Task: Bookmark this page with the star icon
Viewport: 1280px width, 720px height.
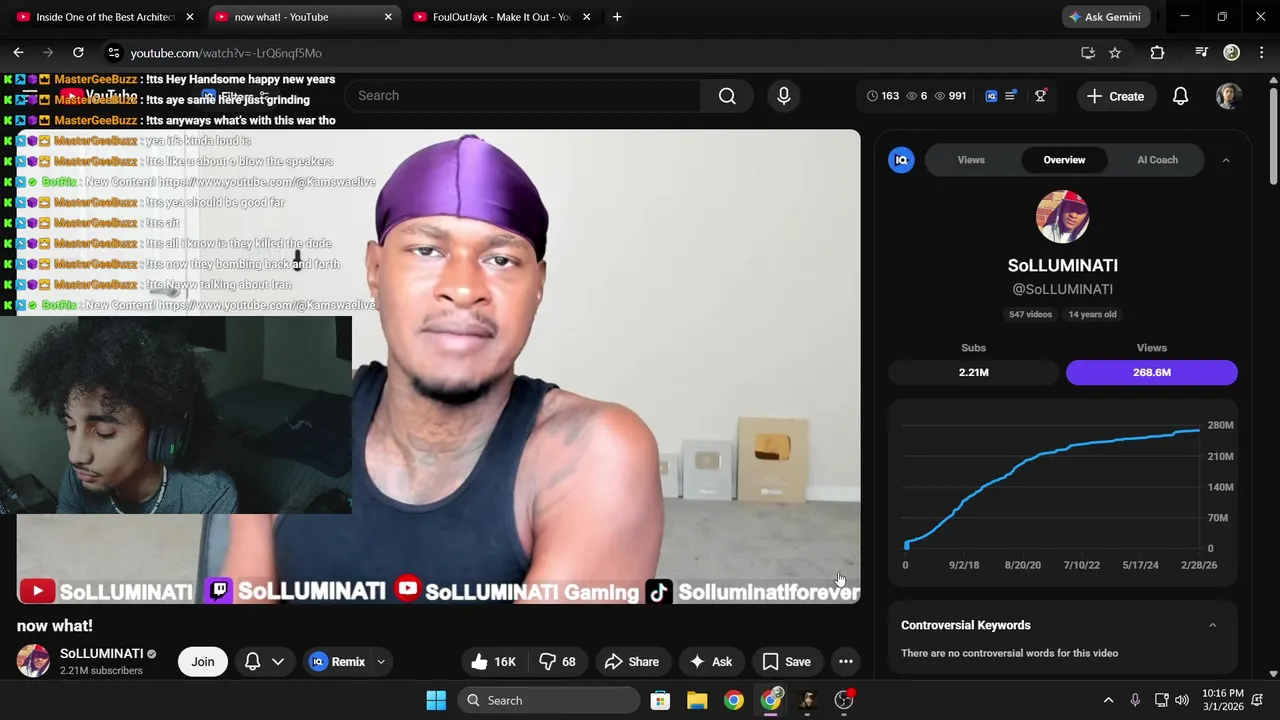Action: click(x=1115, y=53)
